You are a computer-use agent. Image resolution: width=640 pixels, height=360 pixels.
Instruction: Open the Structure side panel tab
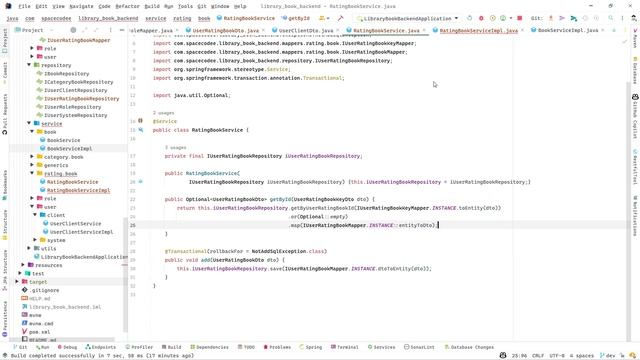click(x=4, y=224)
